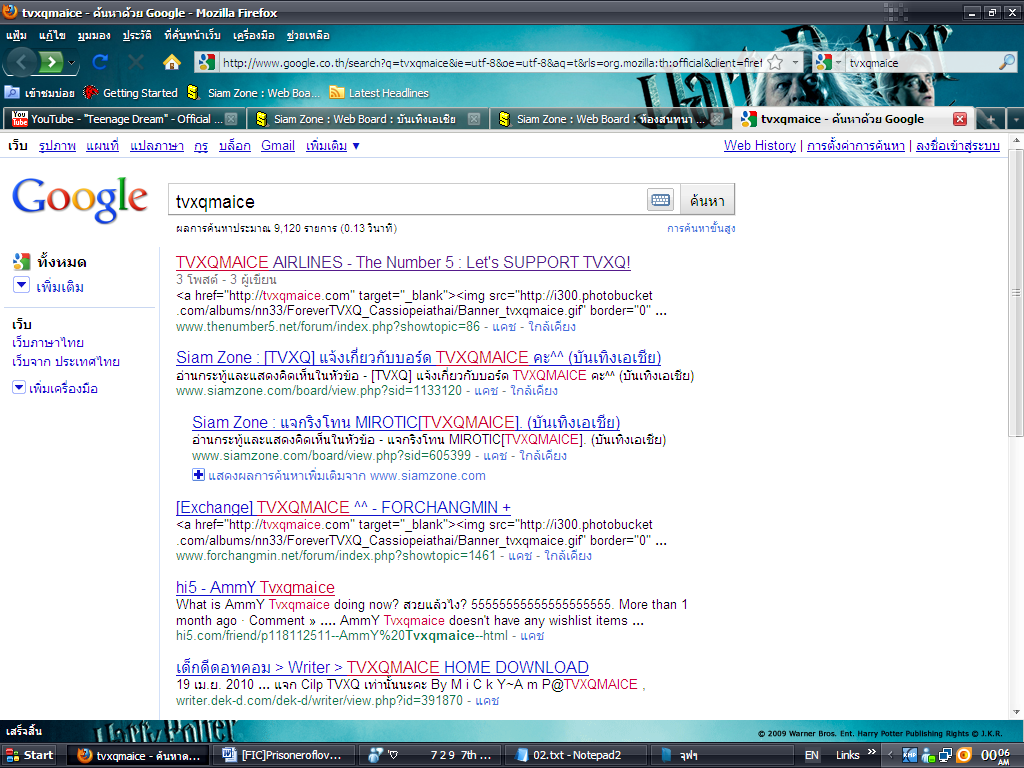Open TVXQMAICE AIRLINES search result
Image resolution: width=1024 pixels, height=768 pixels.
coord(403,262)
